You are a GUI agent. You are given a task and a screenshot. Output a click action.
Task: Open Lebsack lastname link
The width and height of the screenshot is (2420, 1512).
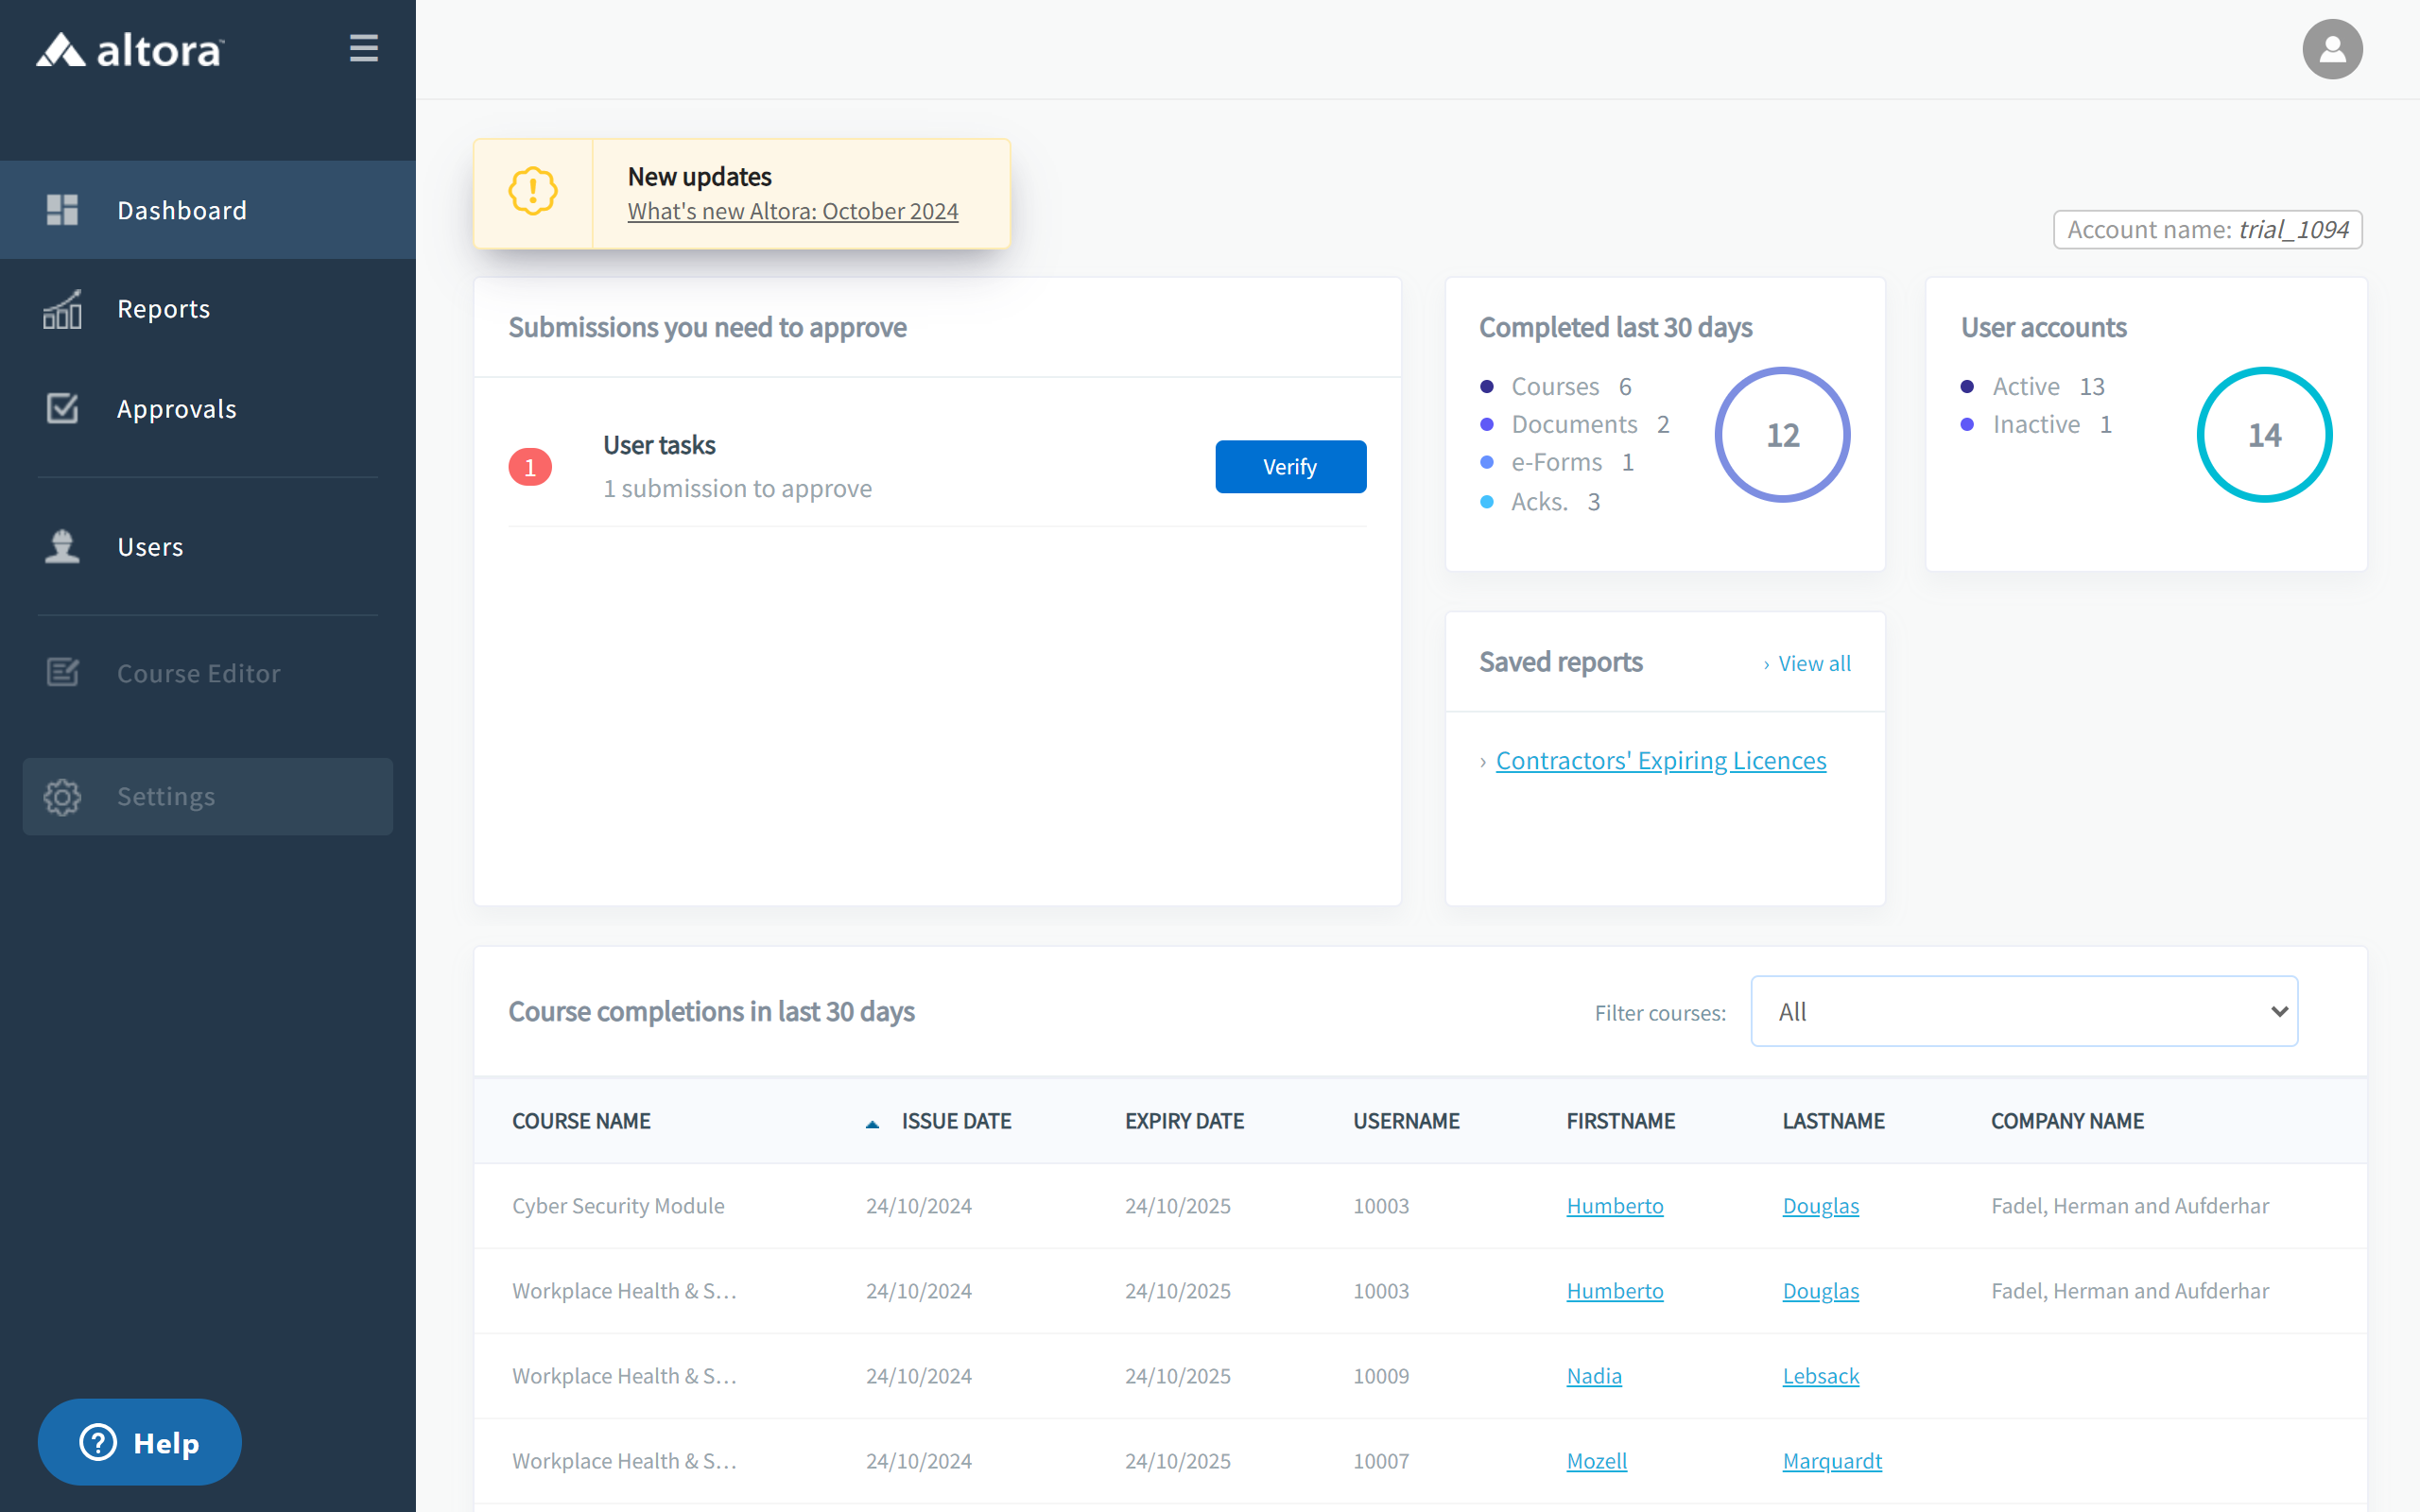coord(1820,1376)
